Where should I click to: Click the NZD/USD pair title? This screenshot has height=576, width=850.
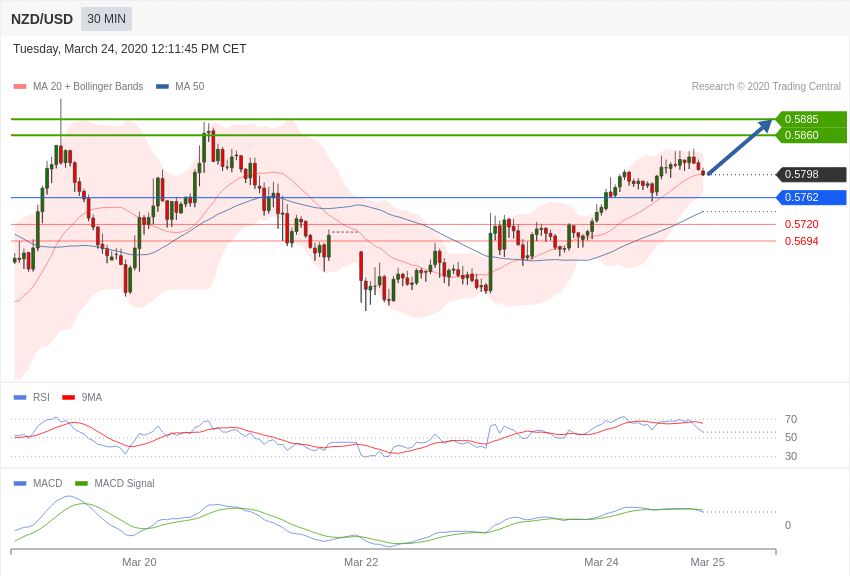click(x=42, y=19)
